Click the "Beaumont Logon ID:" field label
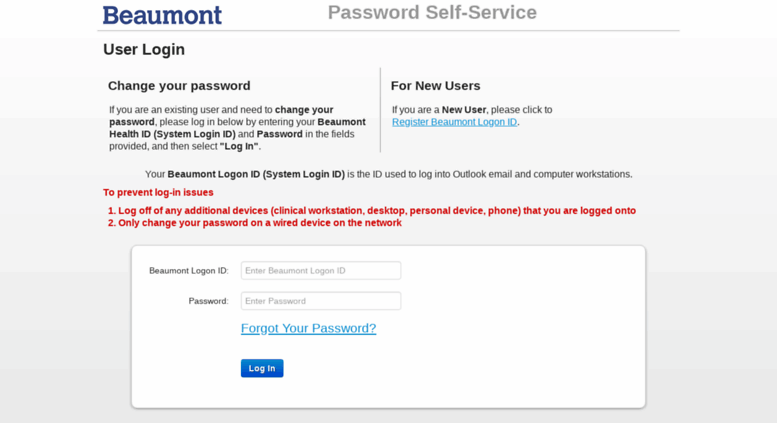Viewport: 777px width, 423px height. [188, 270]
